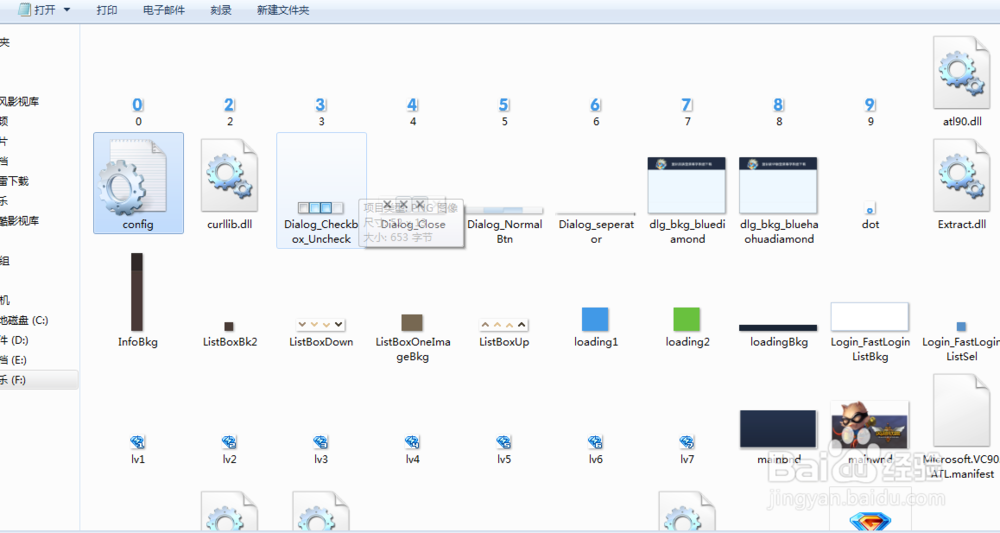1000x533 pixels.
Task: Select the curllib.dll file icon
Action: click(230, 176)
